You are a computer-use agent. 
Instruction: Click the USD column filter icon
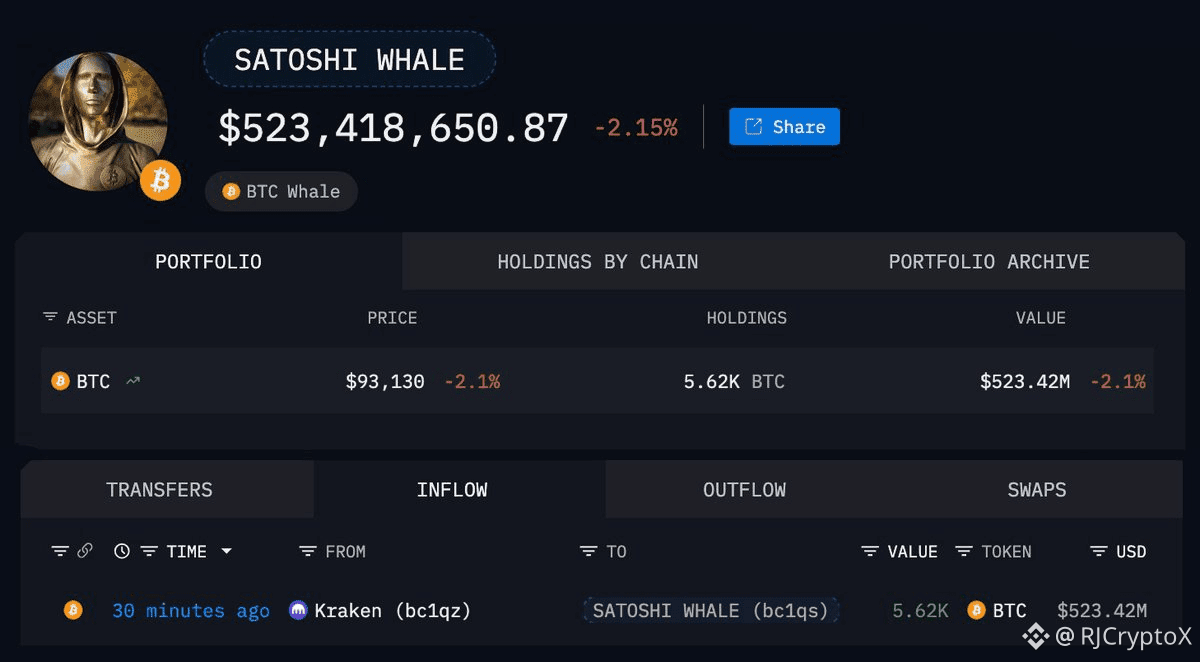[1099, 551]
